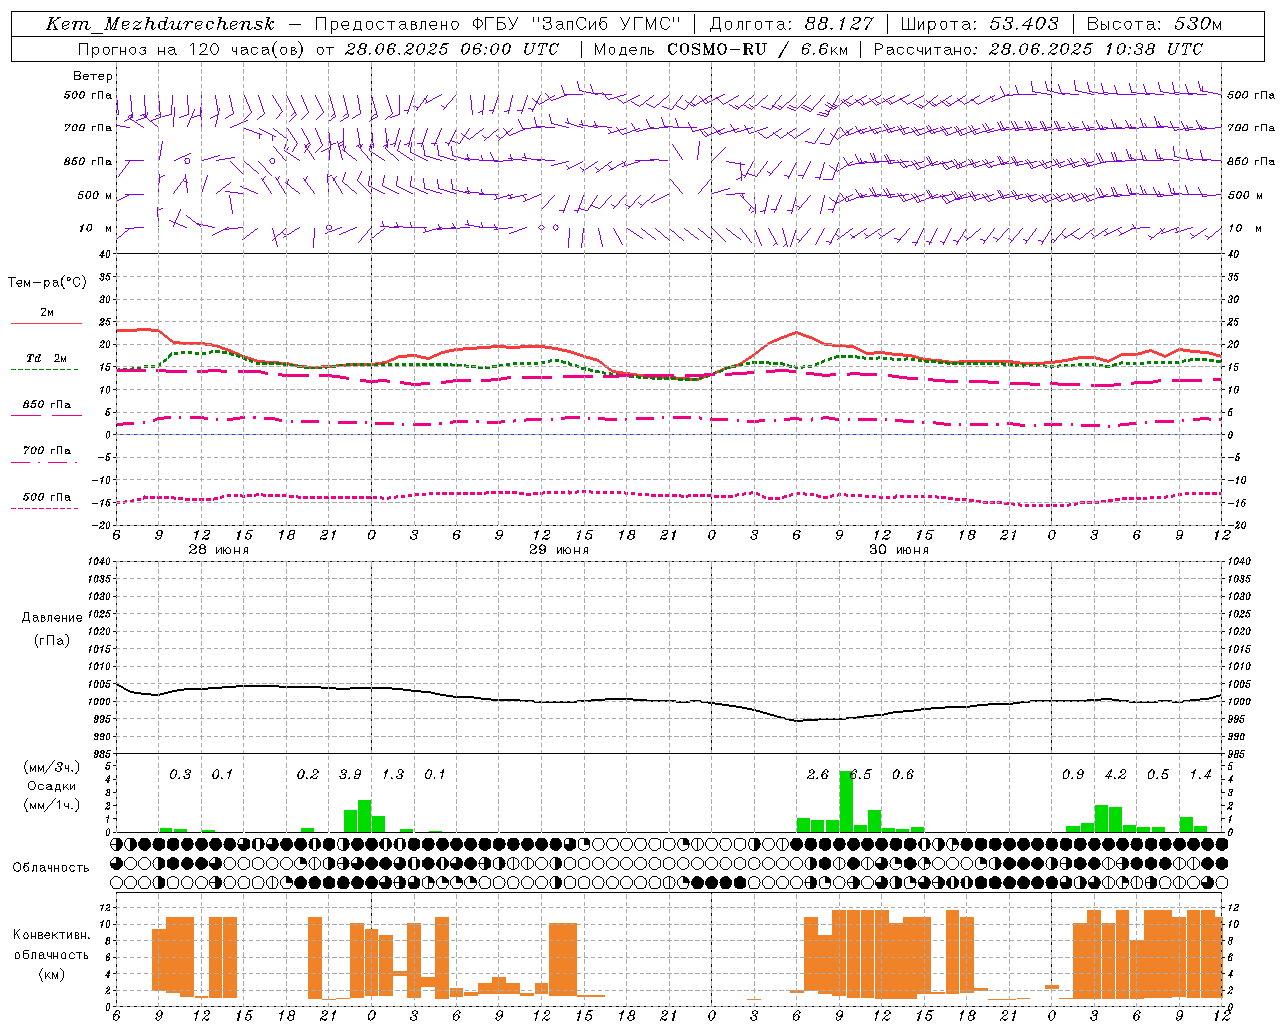
Task: Click the 700 гПа temperature legend entry
Action: 46,451
